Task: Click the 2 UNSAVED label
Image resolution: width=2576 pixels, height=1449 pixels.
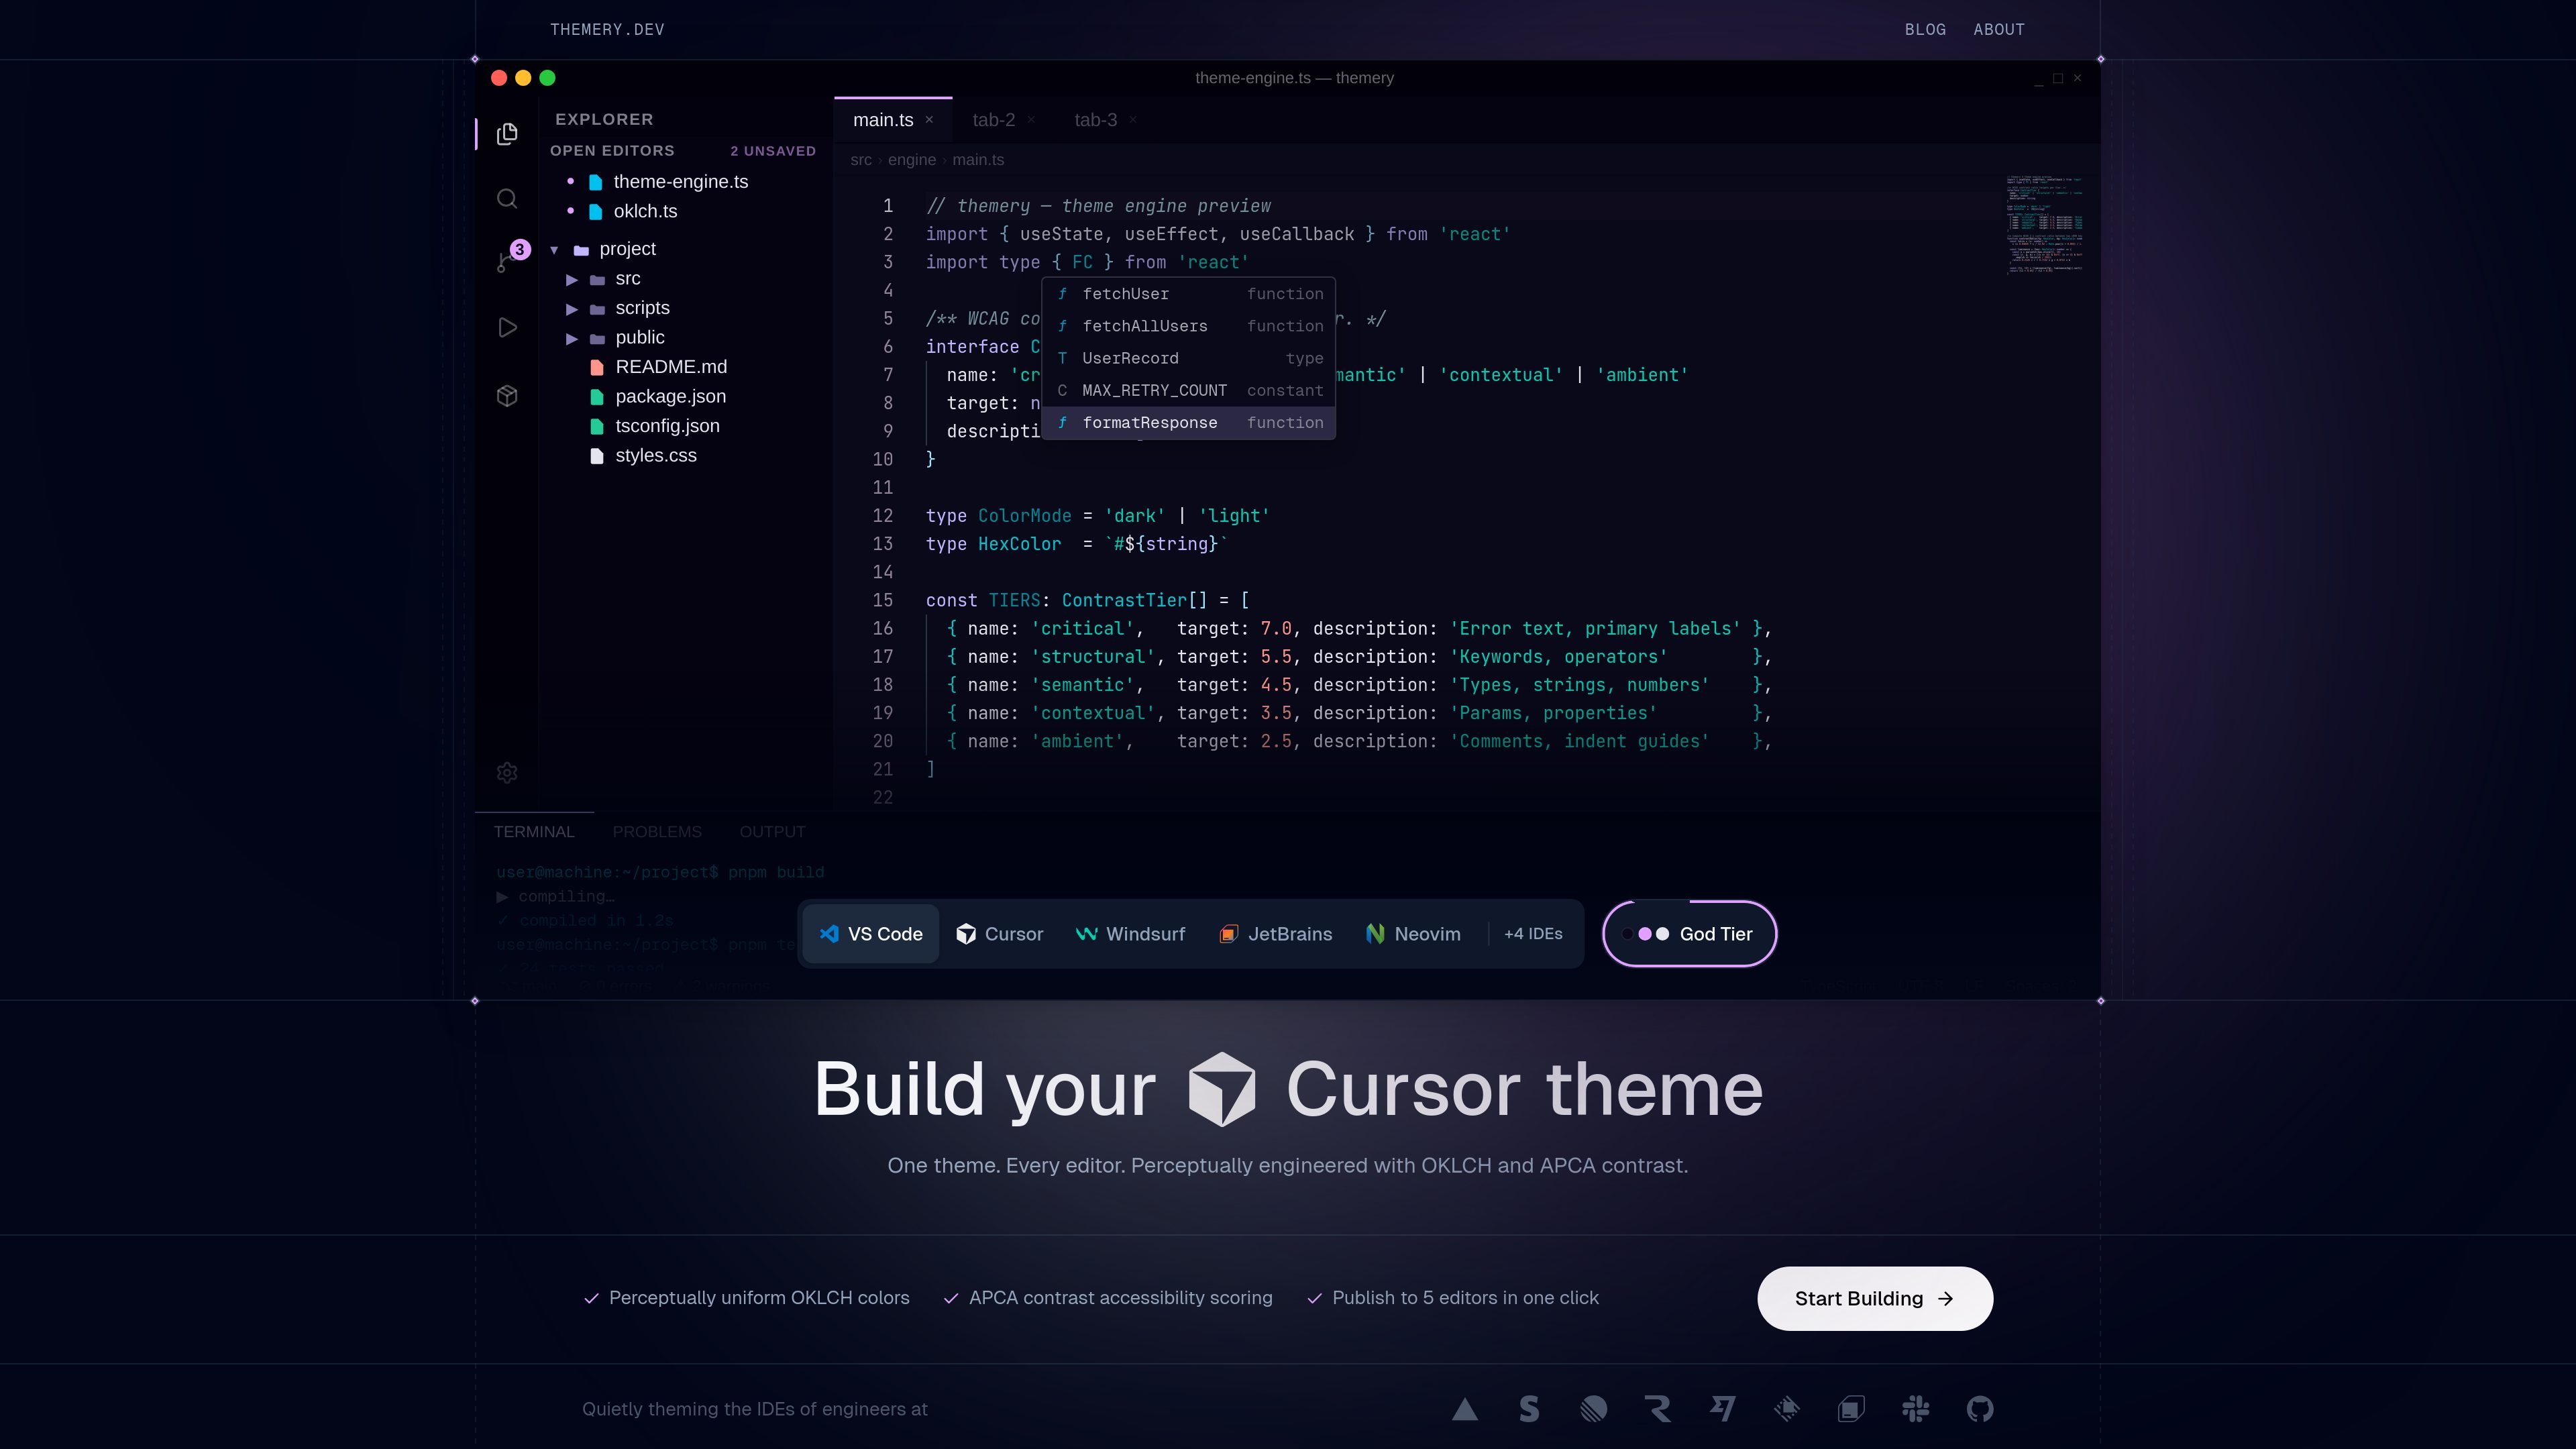Action: point(773,151)
